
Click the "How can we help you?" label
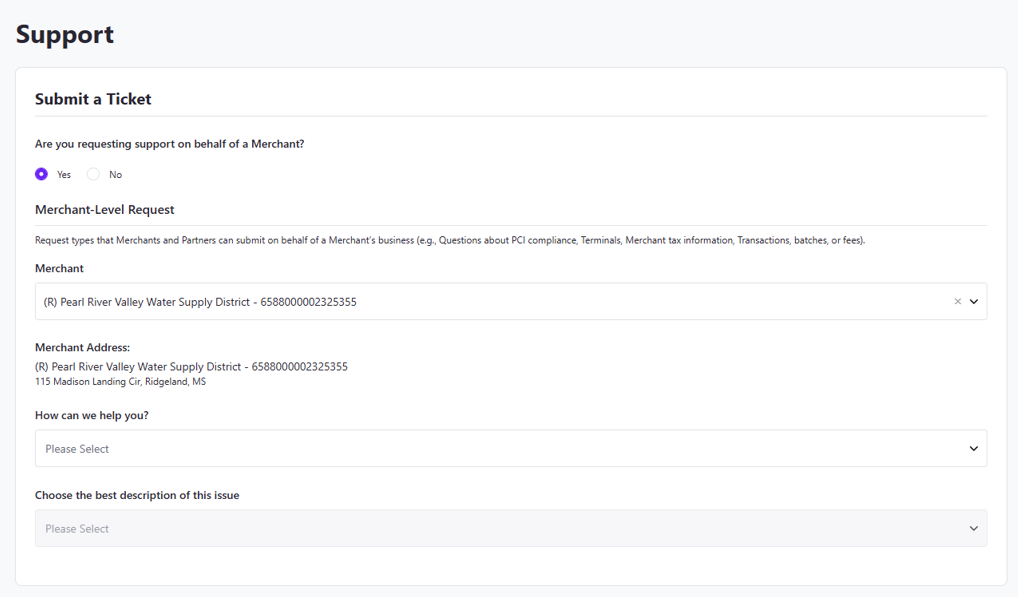pyautogui.click(x=92, y=415)
